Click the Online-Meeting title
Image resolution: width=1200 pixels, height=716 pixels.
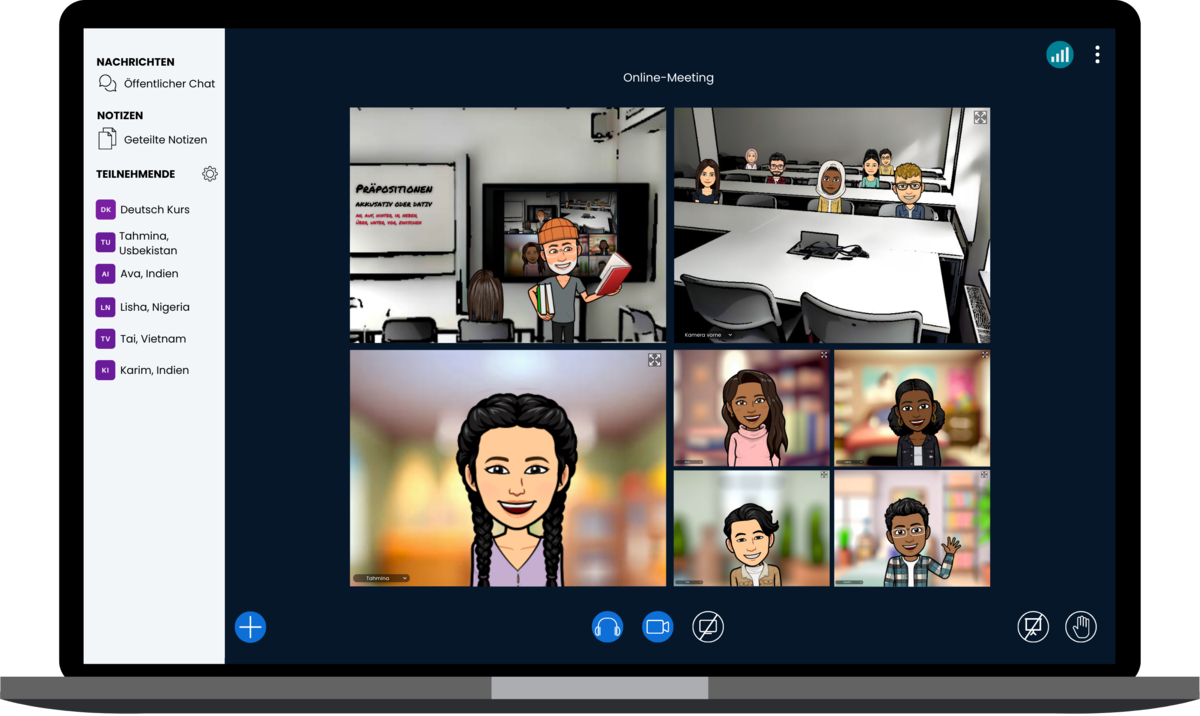tap(668, 78)
